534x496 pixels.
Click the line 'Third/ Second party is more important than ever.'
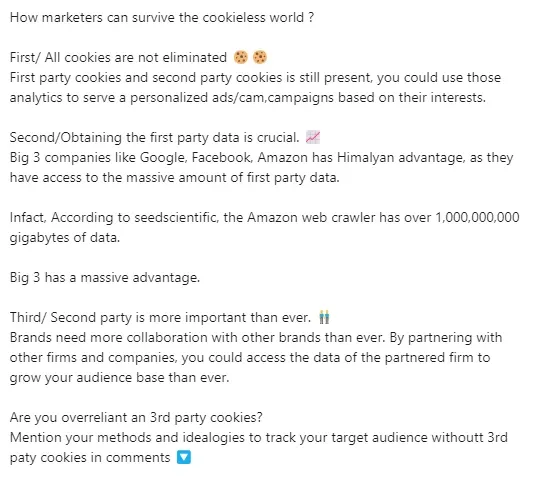(x=160, y=317)
